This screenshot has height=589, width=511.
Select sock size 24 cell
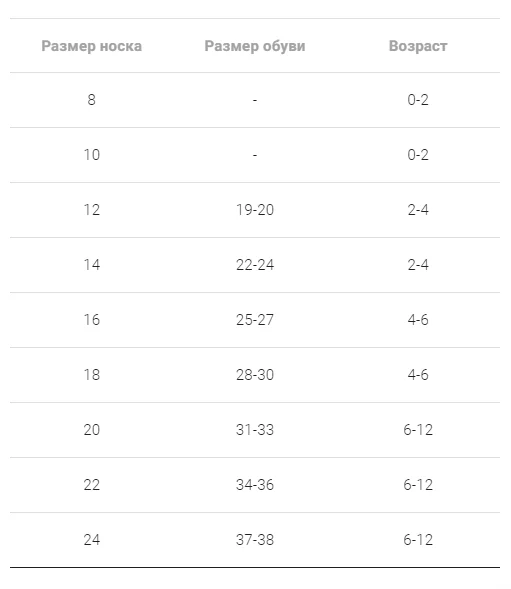[x=92, y=540]
